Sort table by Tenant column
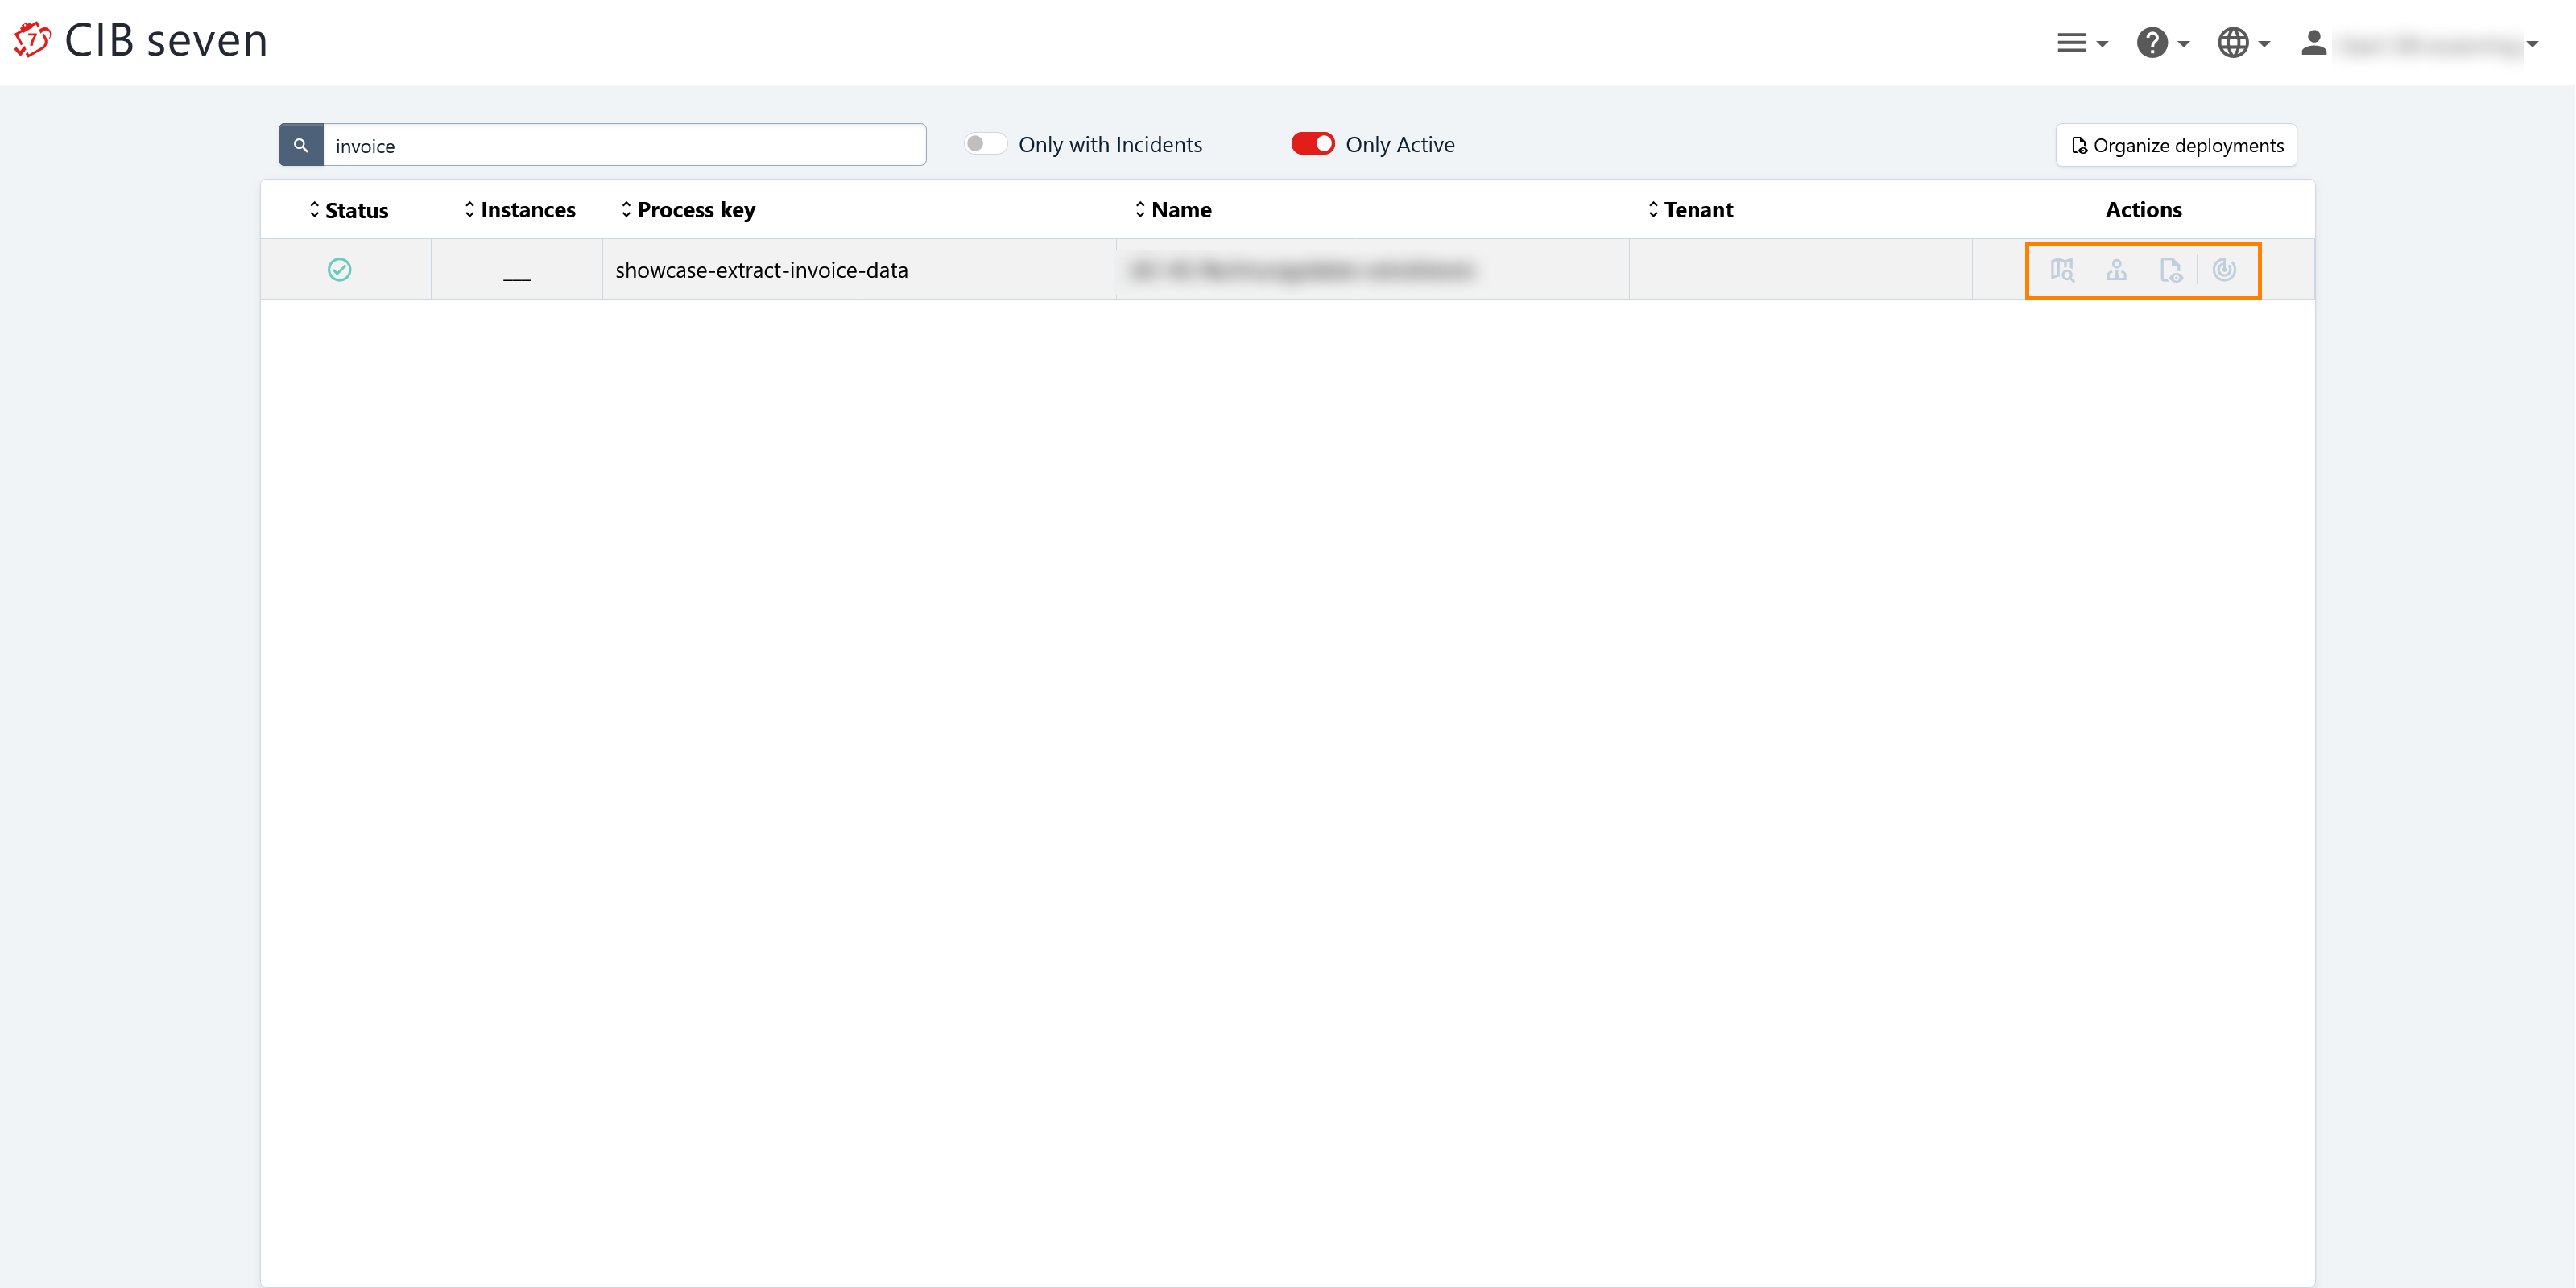 (x=1690, y=210)
